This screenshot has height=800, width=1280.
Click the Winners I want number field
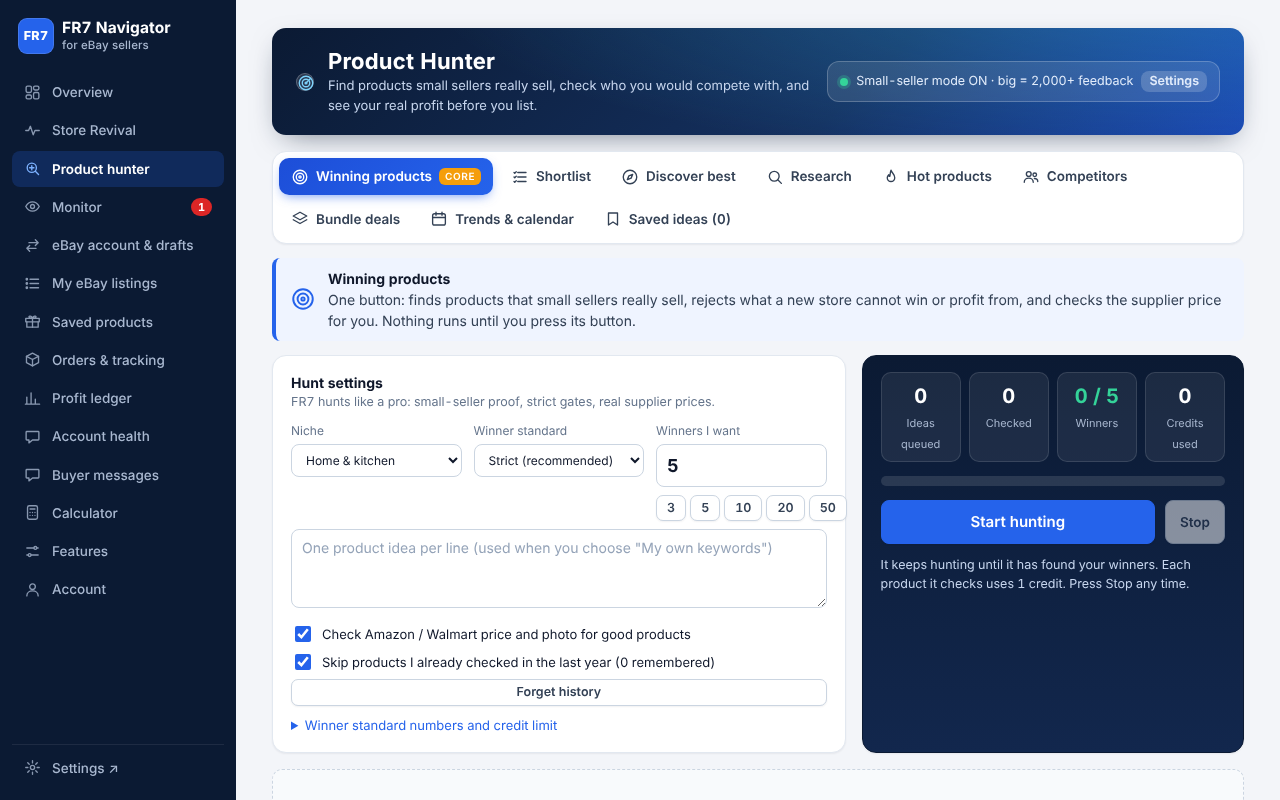coord(741,466)
